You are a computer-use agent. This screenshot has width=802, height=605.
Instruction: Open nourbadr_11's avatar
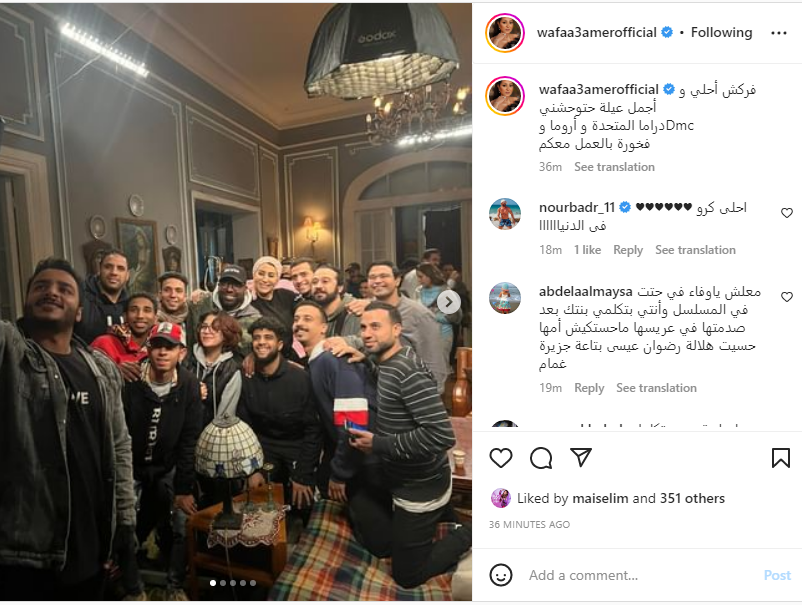(x=505, y=214)
